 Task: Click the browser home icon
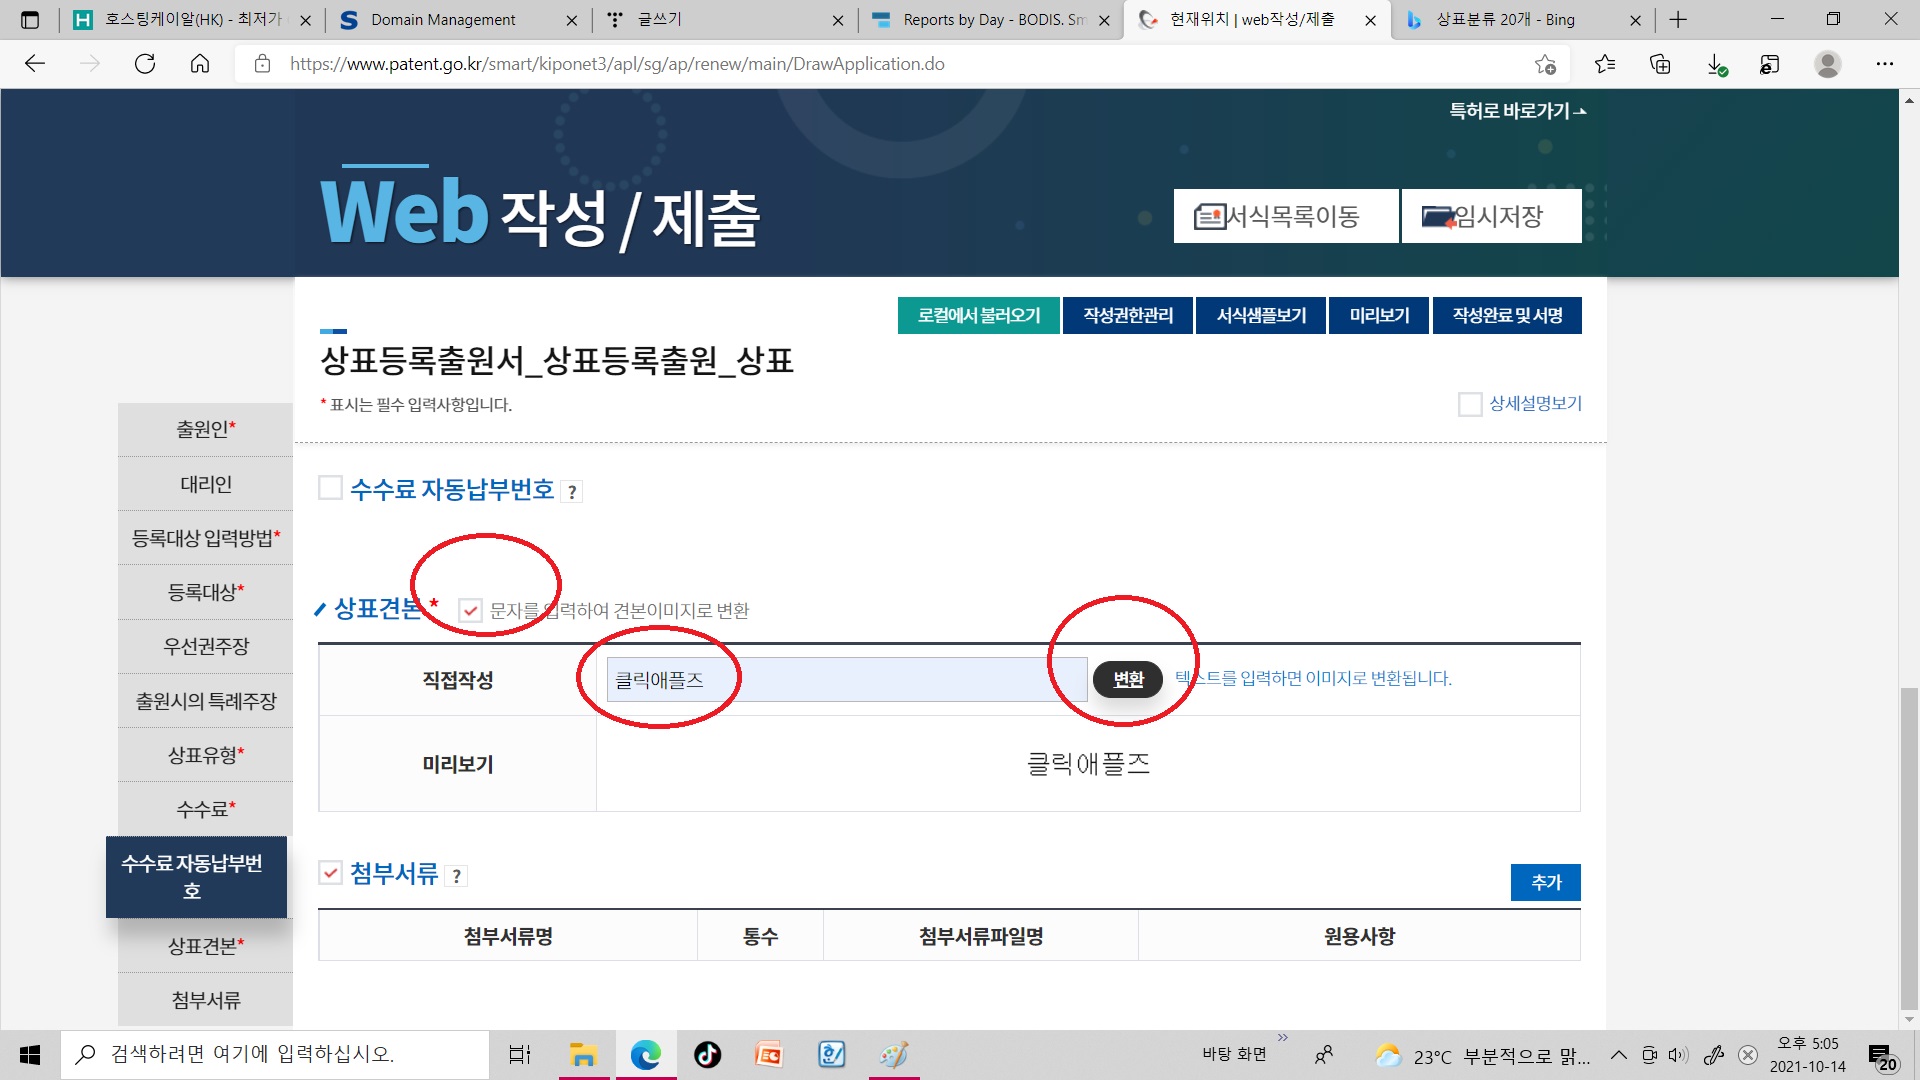pos(200,64)
